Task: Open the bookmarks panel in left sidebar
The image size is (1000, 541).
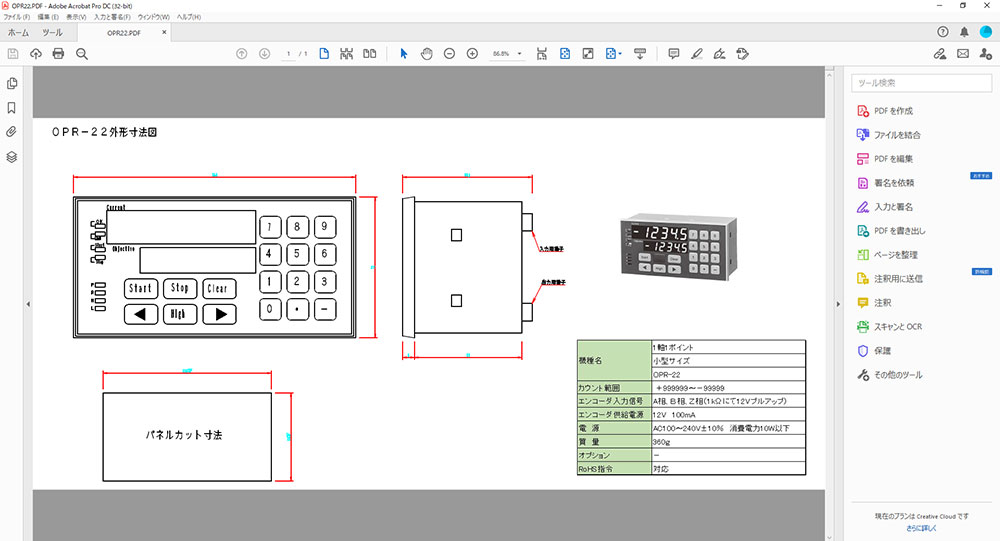Action: [x=12, y=107]
